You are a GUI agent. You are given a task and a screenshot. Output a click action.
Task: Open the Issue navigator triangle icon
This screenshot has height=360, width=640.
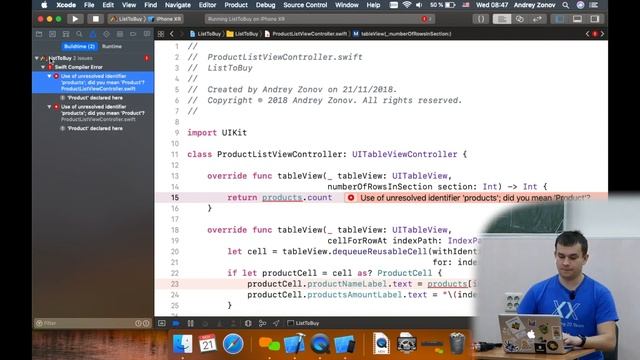[93, 34]
